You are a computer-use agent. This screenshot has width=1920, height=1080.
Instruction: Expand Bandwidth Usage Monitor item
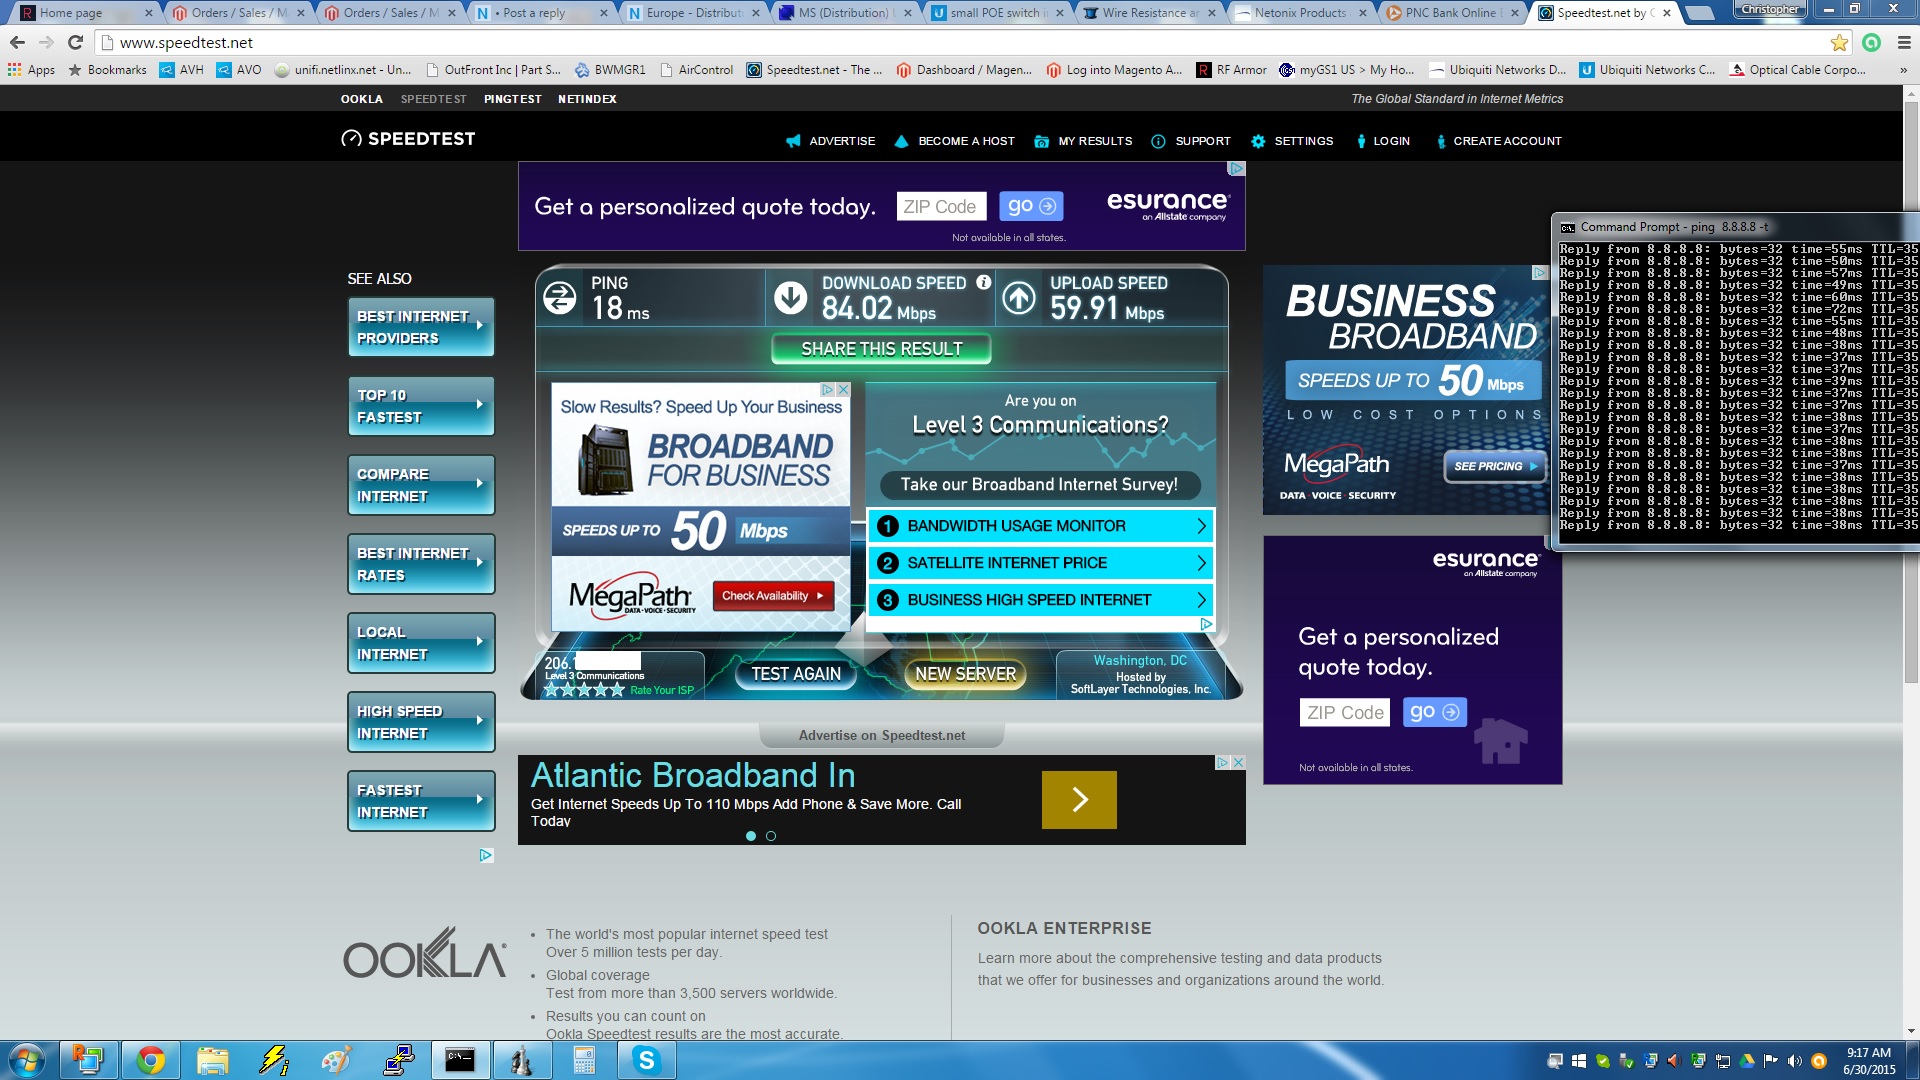(x=1040, y=526)
